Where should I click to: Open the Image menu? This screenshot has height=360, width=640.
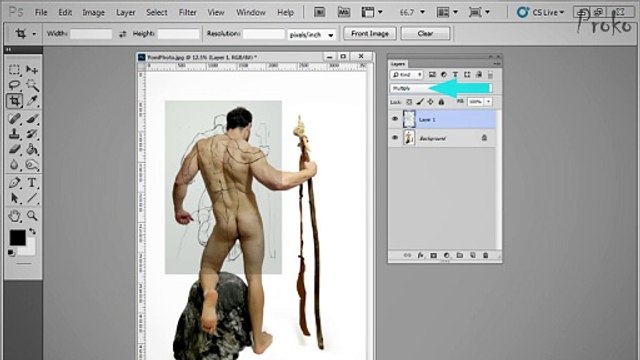pos(93,13)
